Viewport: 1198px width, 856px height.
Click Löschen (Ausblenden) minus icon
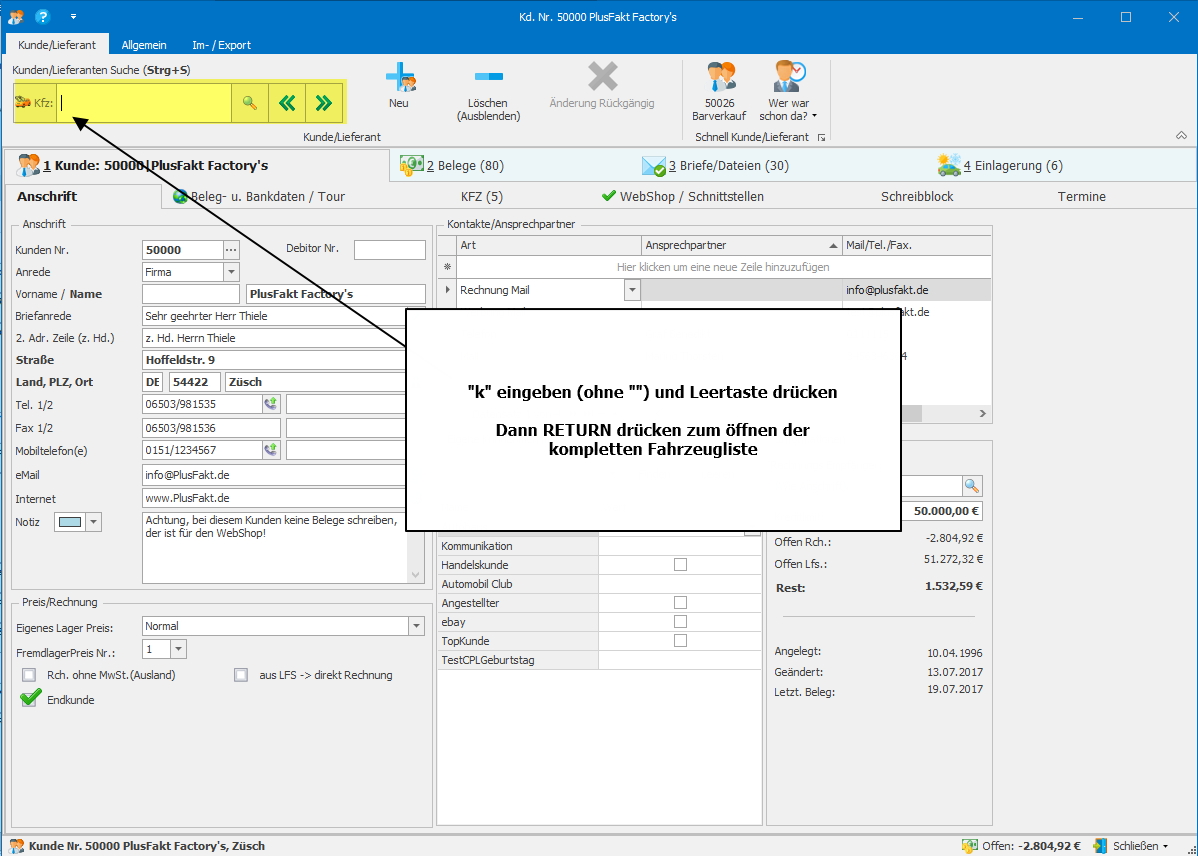click(489, 76)
